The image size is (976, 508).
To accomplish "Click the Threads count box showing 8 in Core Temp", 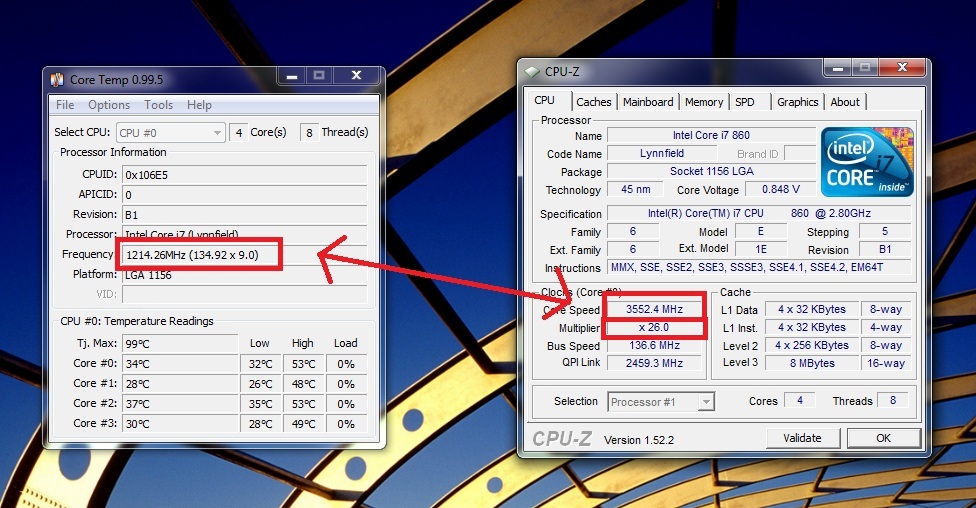I will coord(309,133).
